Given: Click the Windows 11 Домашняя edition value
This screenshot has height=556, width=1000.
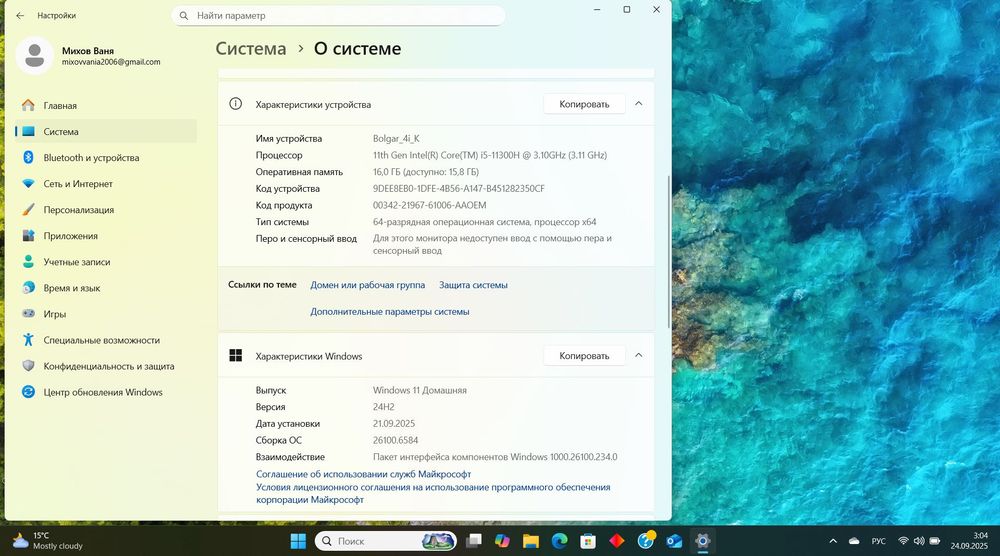Looking at the screenshot, I should (420, 390).
